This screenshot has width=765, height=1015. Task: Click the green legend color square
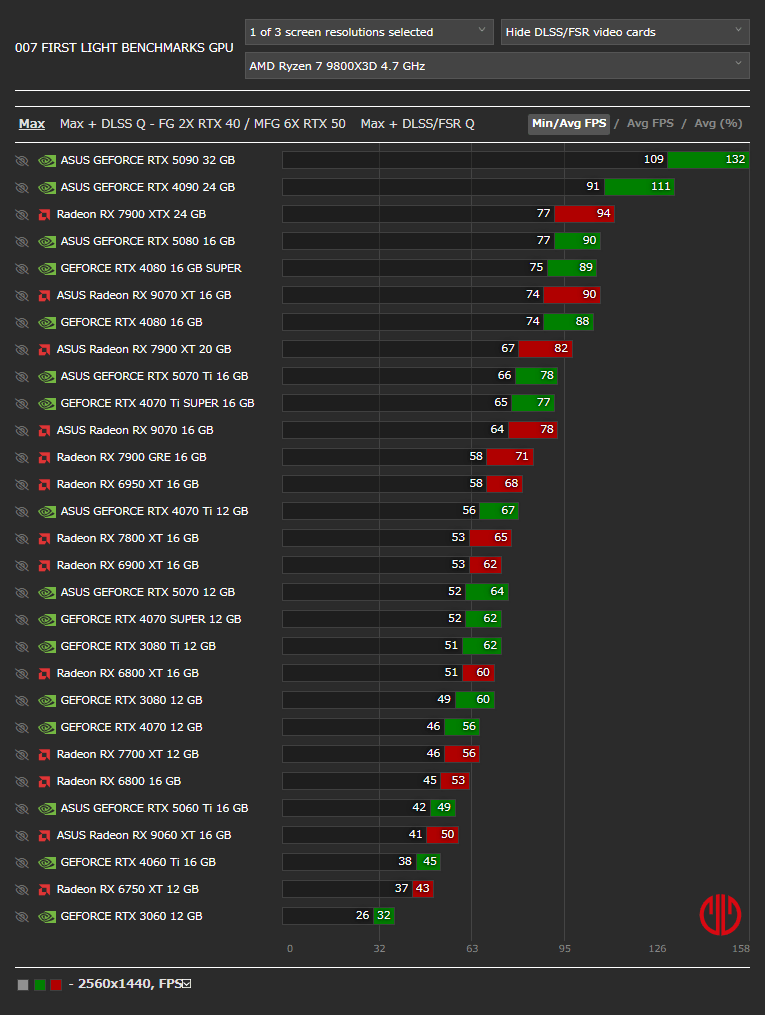40,985
